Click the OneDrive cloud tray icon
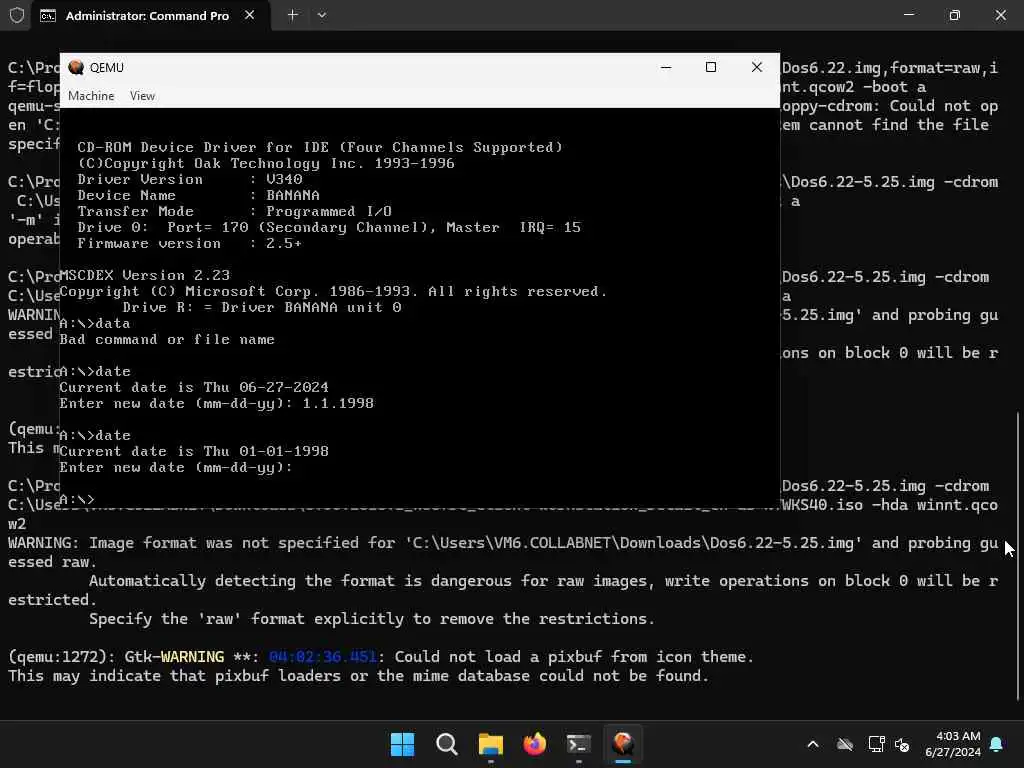This screenshot has width=1024, height=768. click(845, 744)
